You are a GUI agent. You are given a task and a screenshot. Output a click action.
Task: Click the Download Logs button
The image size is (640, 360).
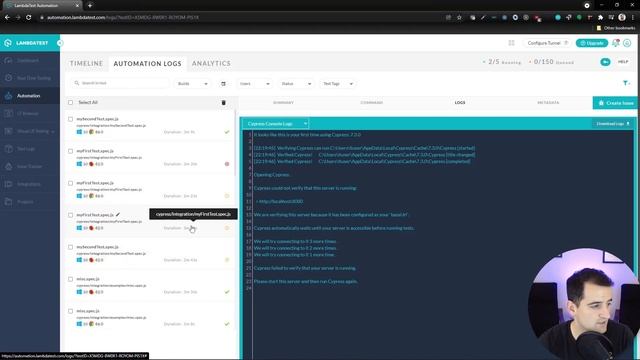[613, 124]
